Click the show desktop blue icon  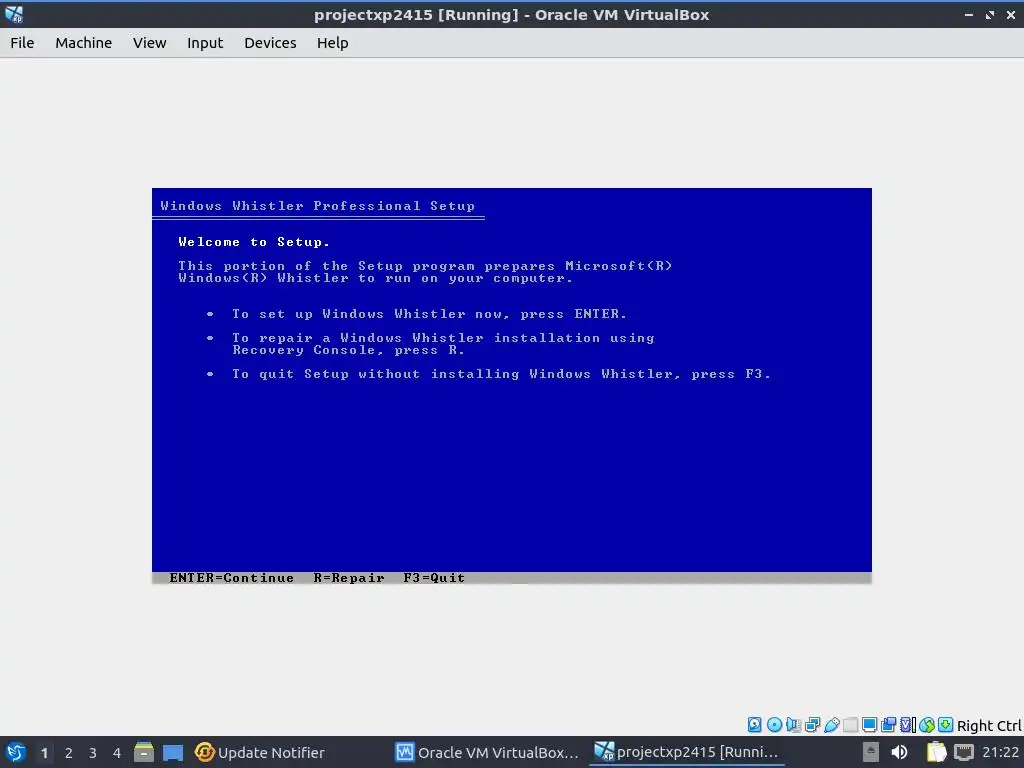point(173,752)
